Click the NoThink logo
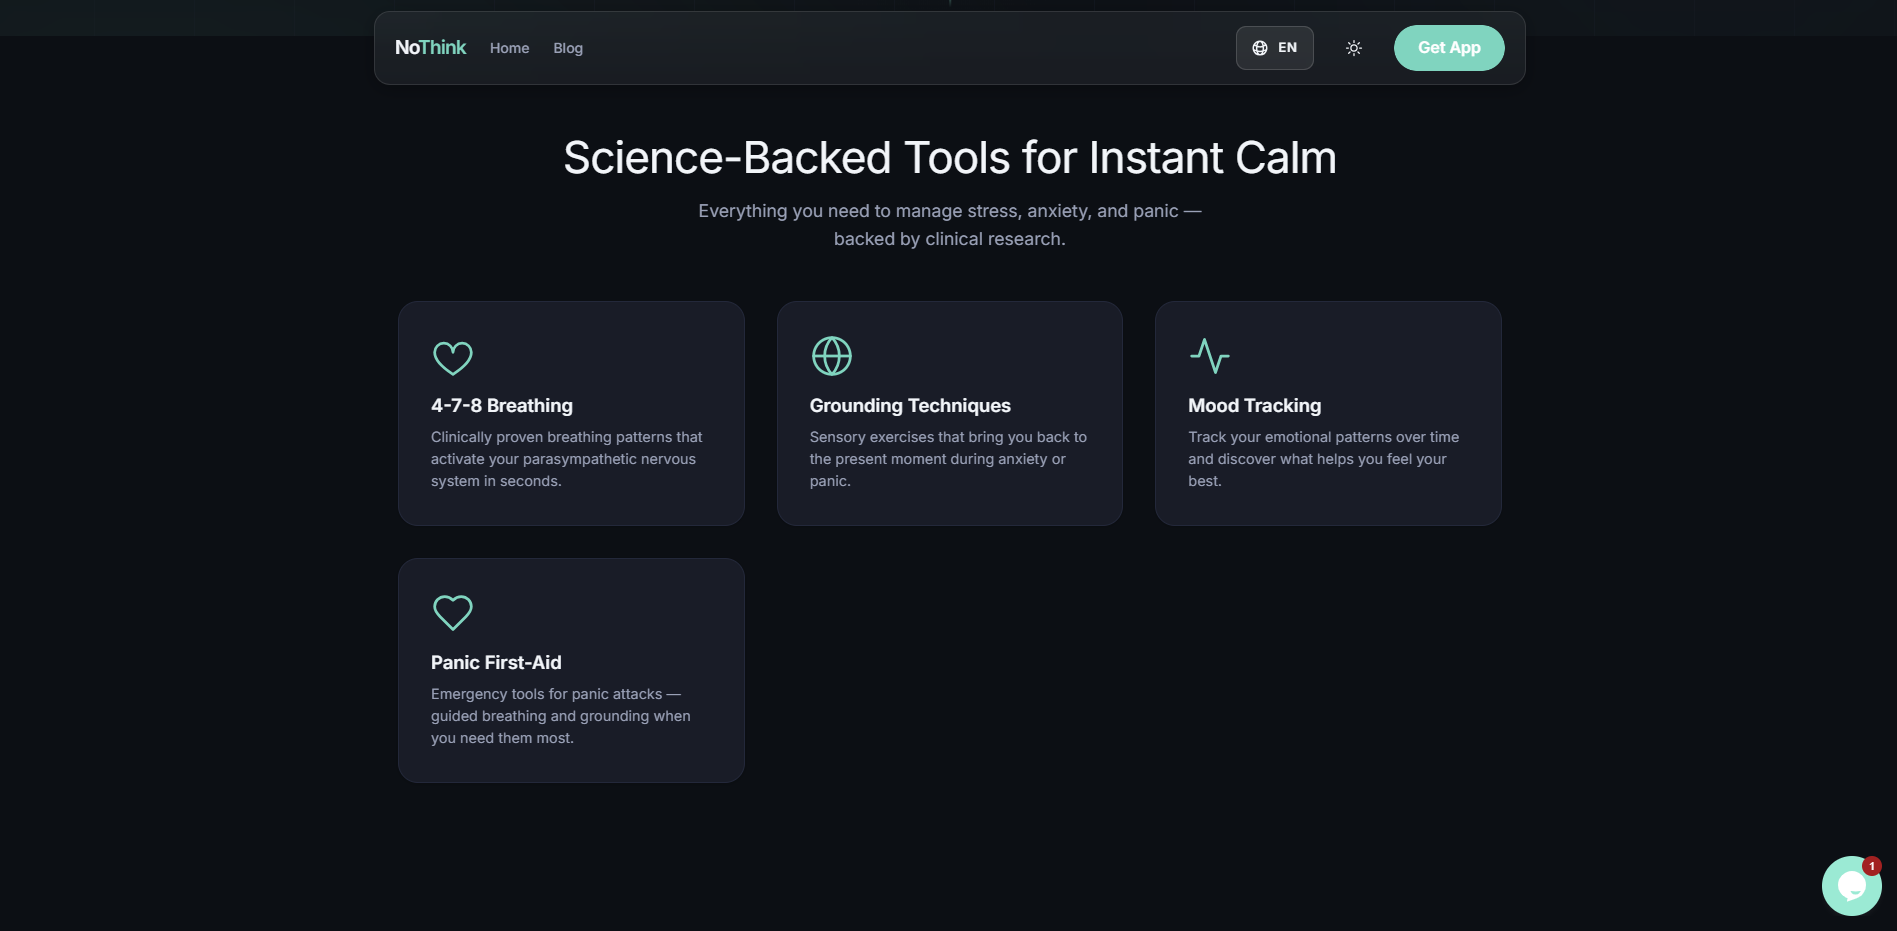1897x931 pixels. pyautogui.click(x=430, y=47)
